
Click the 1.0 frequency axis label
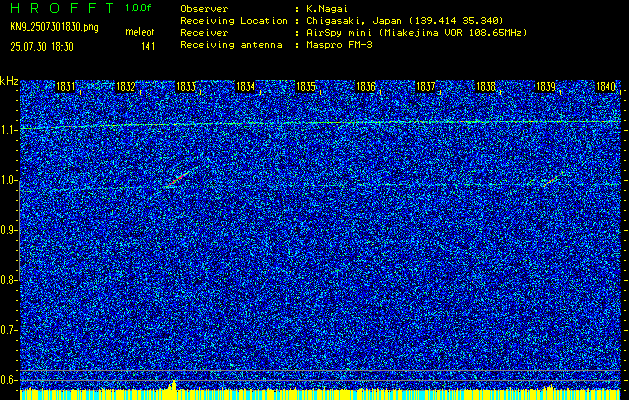tap(8, 180)
